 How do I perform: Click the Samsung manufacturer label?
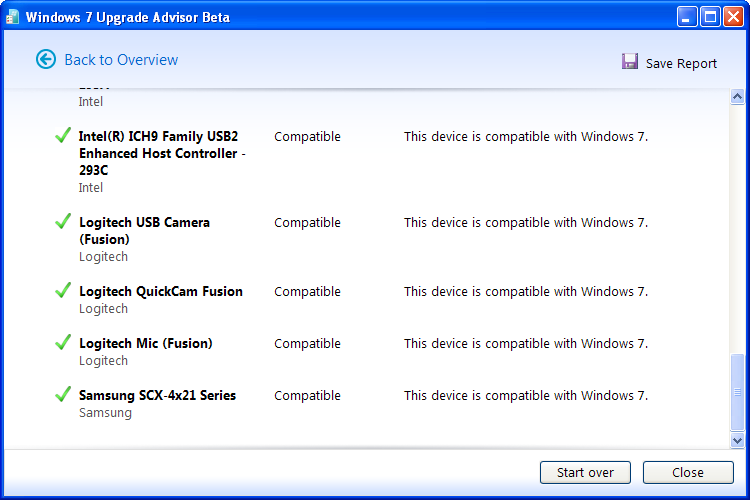tap(105, 413)
